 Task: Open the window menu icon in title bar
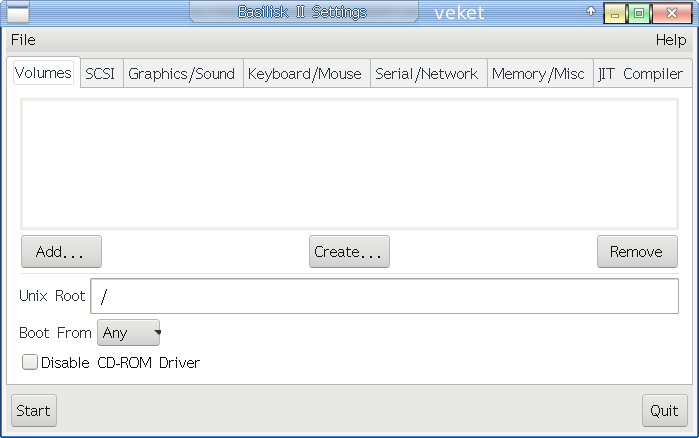[x=18, y=12]
